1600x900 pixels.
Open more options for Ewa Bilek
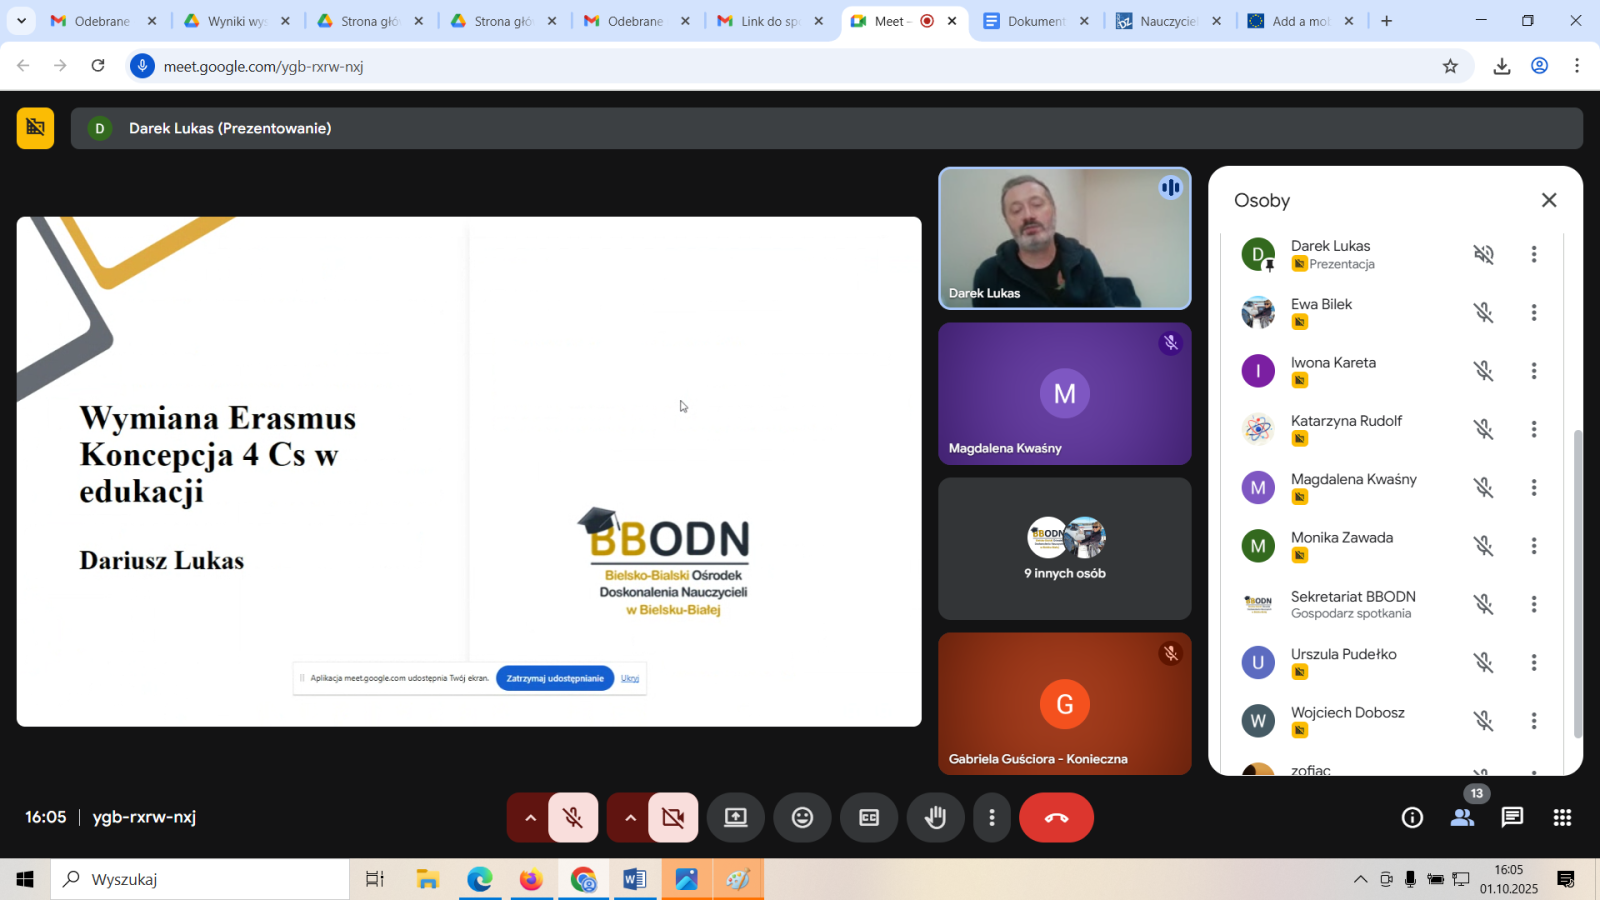click(1533, 313)
